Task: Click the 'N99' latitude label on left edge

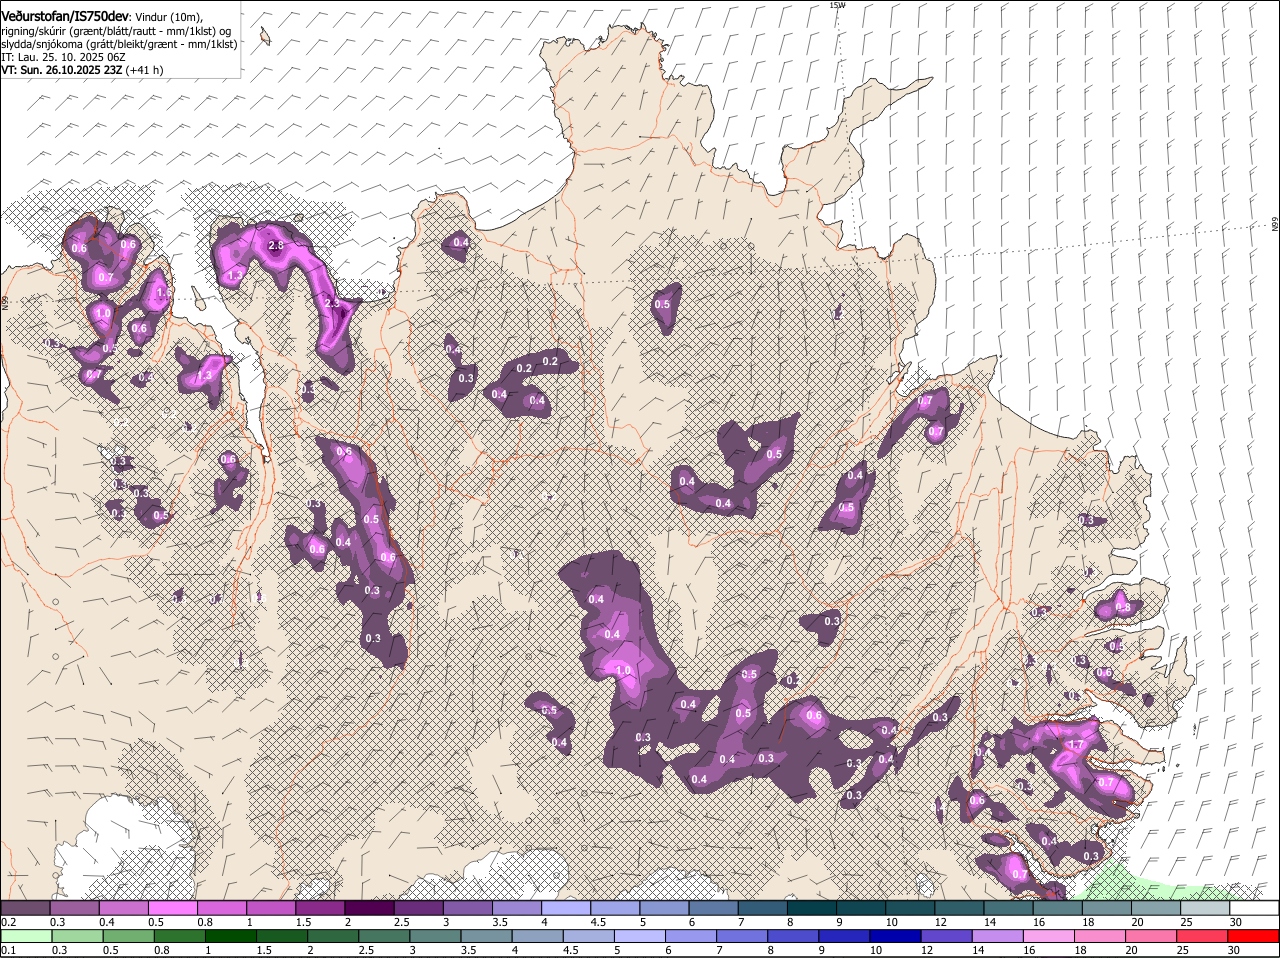Action: coord(5,301)
